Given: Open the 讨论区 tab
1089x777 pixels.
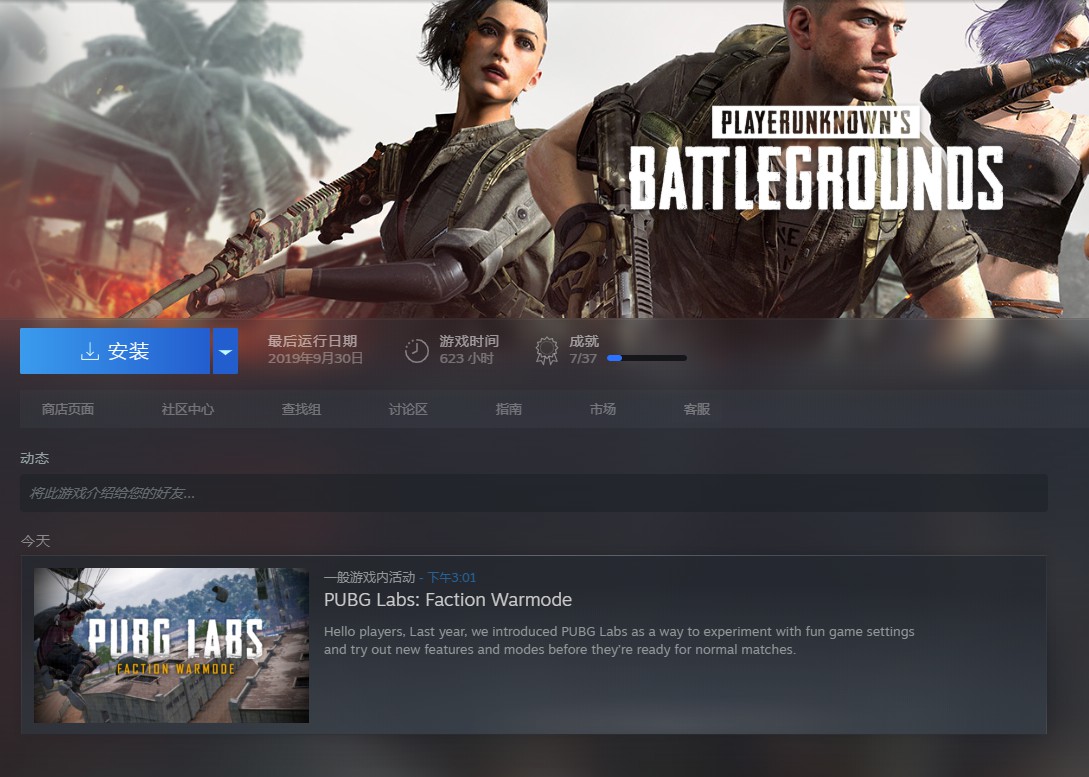Looking at the screenshot, I should tap(408, 409).
